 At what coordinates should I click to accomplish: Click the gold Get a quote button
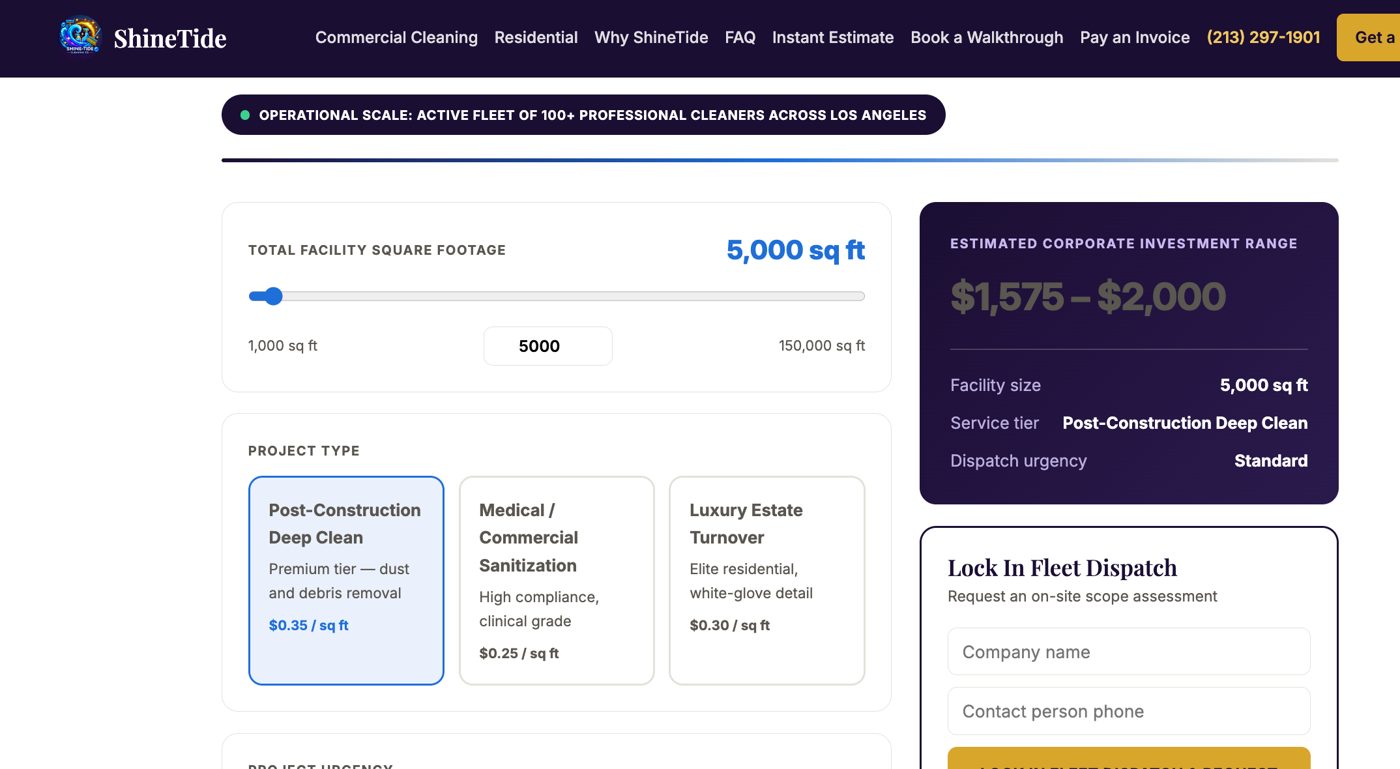[1369, 37]
